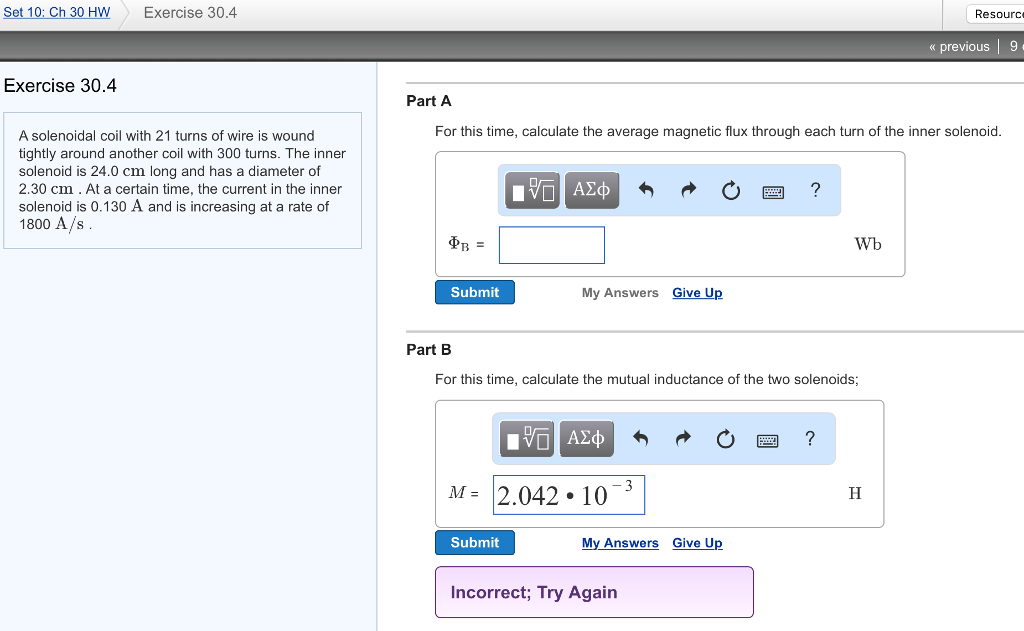Redo an entry in Part A toolbar
The width and height of the screenshot is (1024, 631).
tap(688, 190)
